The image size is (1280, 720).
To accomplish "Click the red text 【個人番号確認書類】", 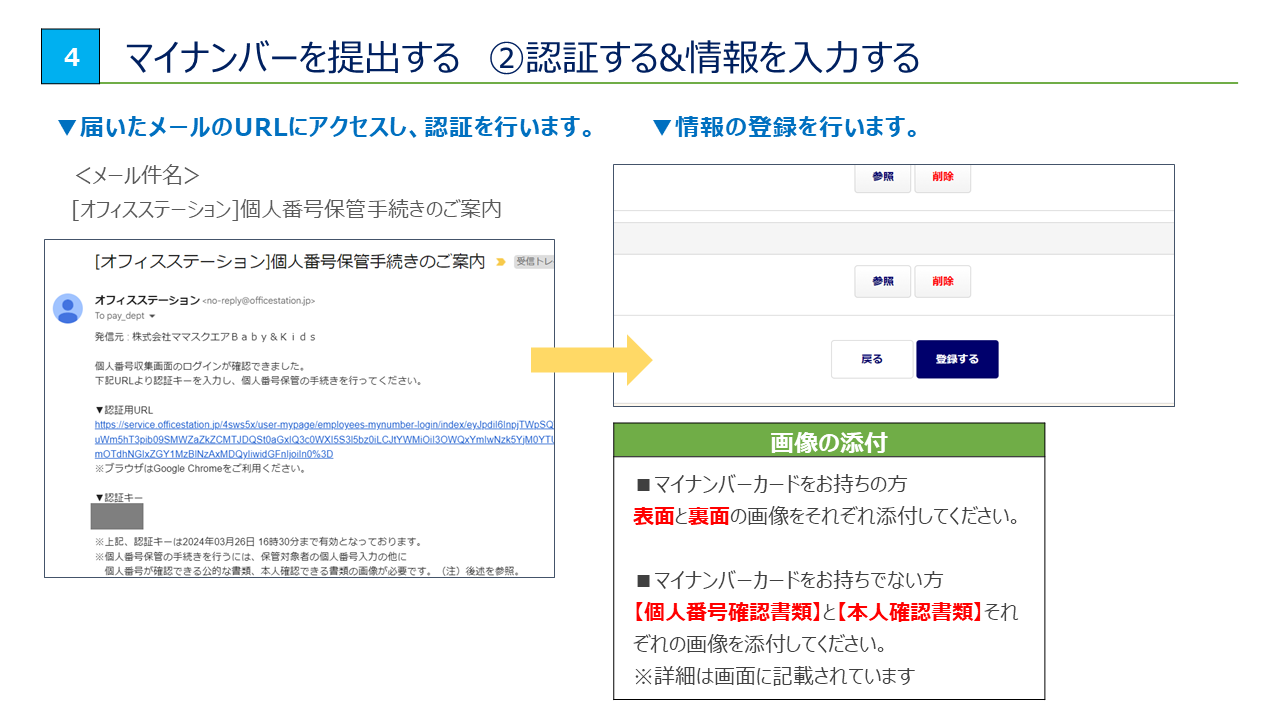I will pos(727,611).
